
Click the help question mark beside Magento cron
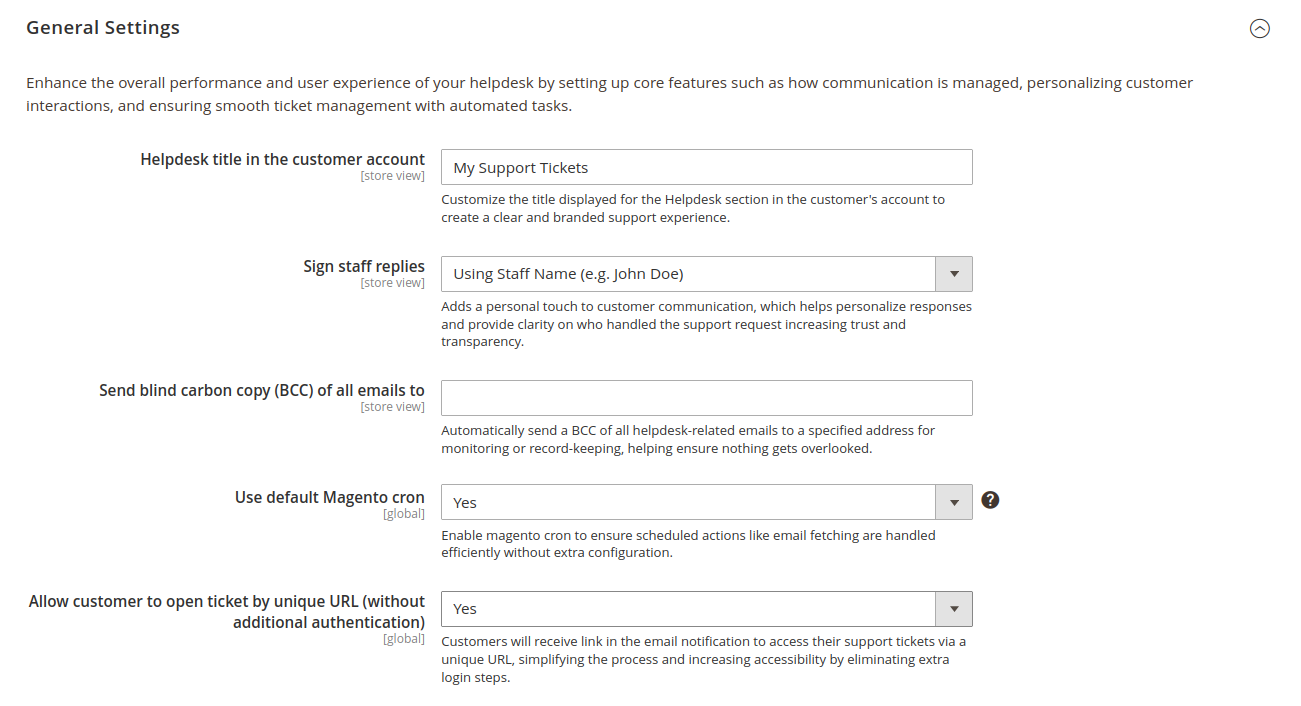point(990,500)
